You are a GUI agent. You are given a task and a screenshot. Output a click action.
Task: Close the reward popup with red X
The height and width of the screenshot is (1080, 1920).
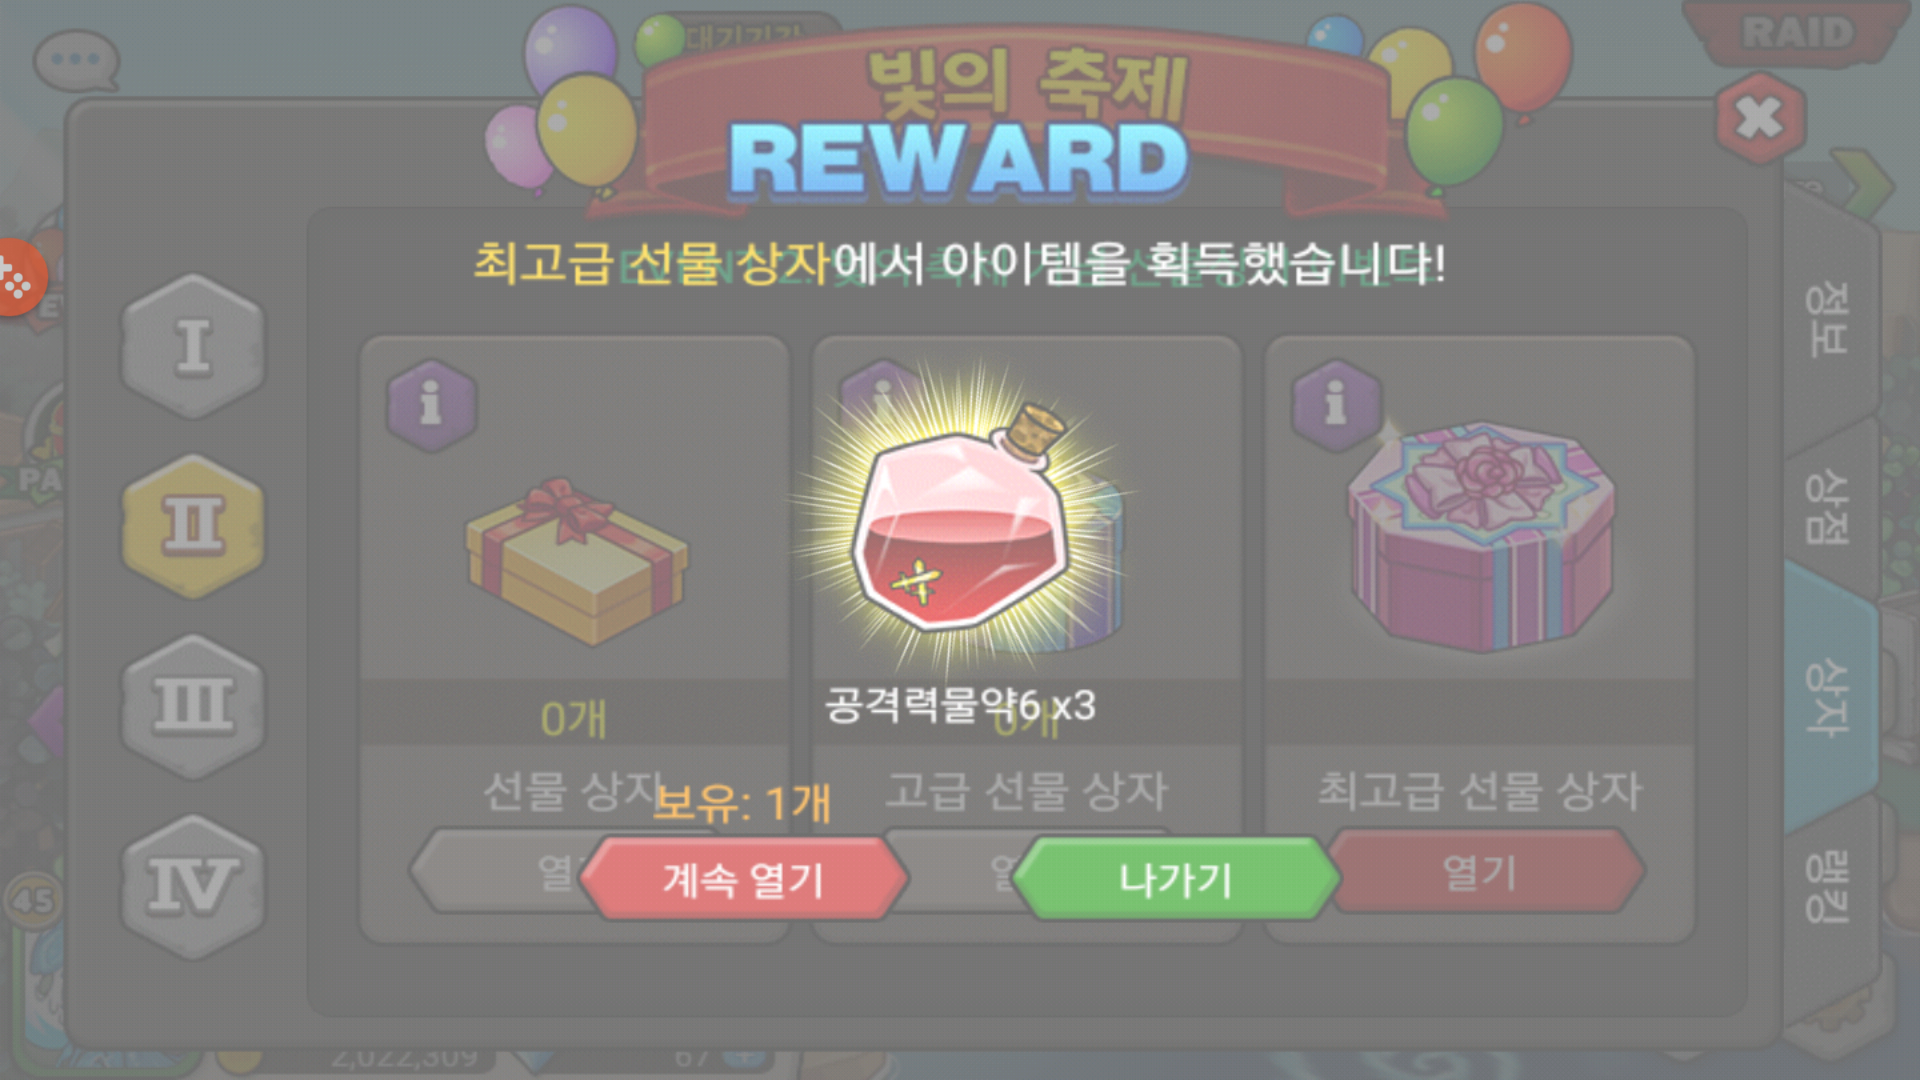[1760, 118]
